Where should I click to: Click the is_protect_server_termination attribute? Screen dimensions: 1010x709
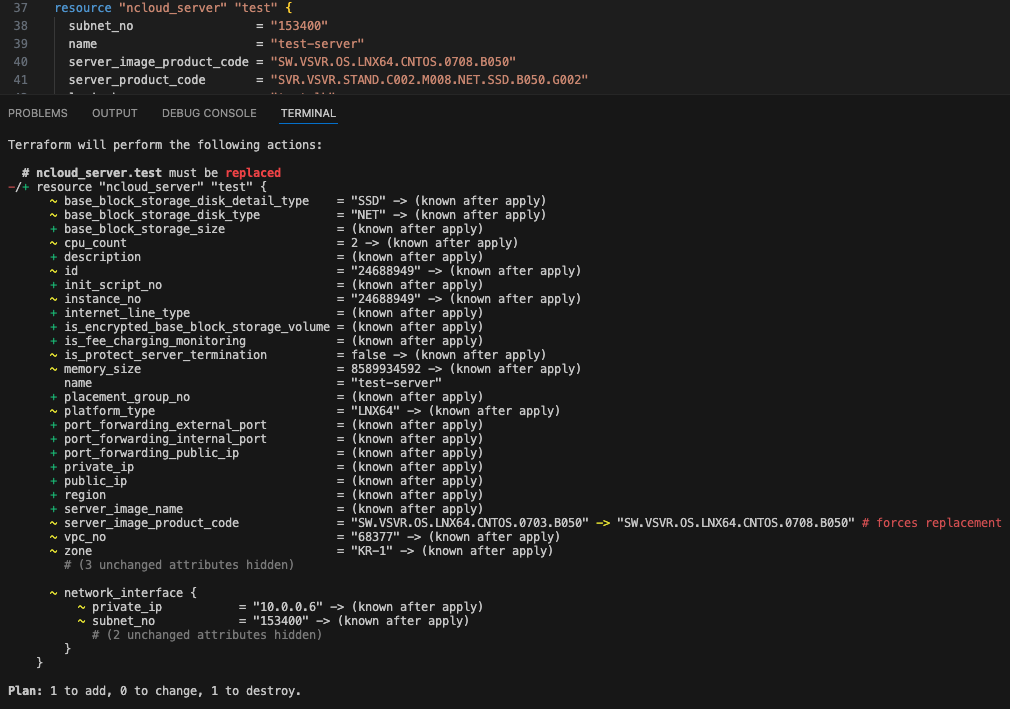coord(166,355)
